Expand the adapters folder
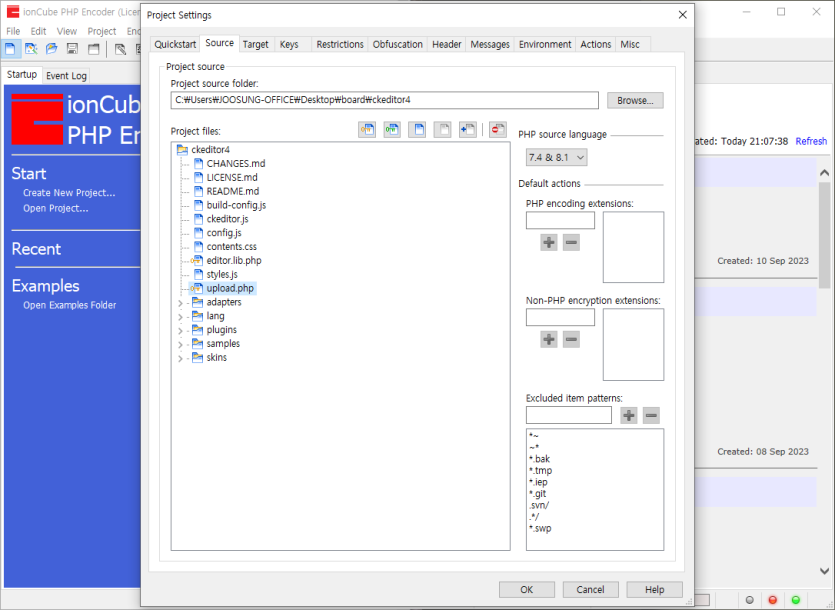 [180, 303]
